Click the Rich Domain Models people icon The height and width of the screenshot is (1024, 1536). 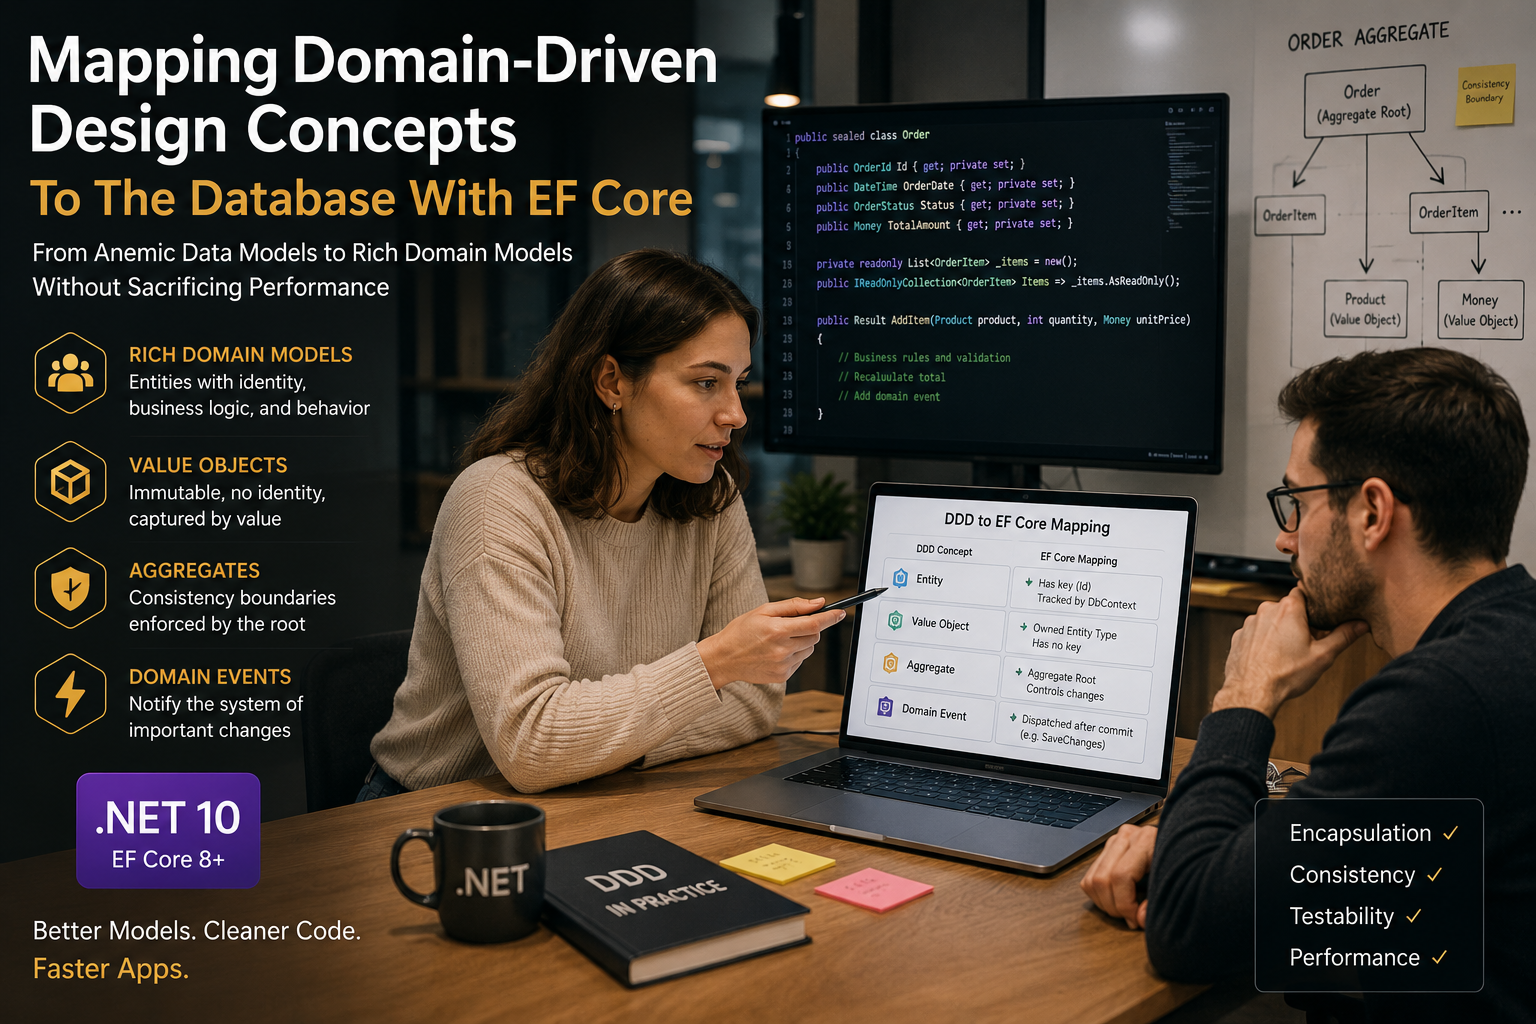(70, 374)
